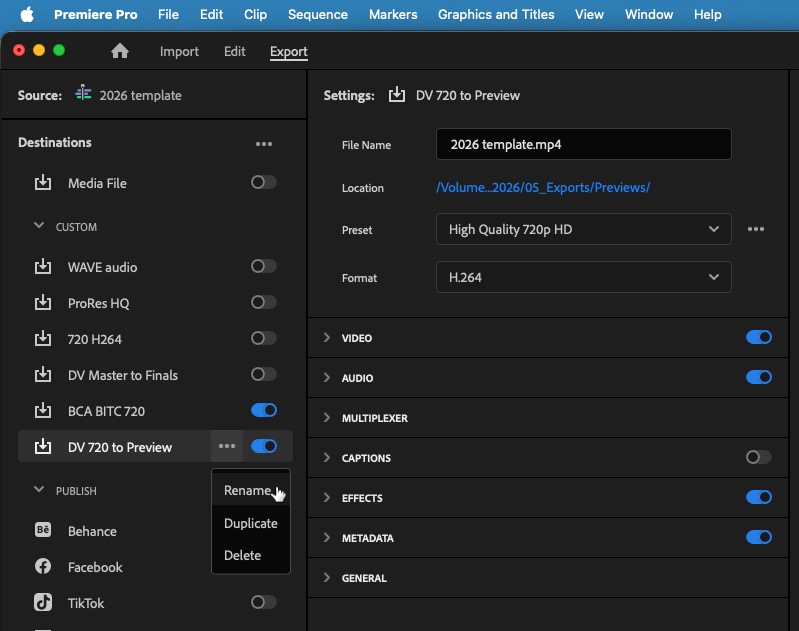Open the Apple menu
This screenshot has width=799, height=631.
(27, 14)
